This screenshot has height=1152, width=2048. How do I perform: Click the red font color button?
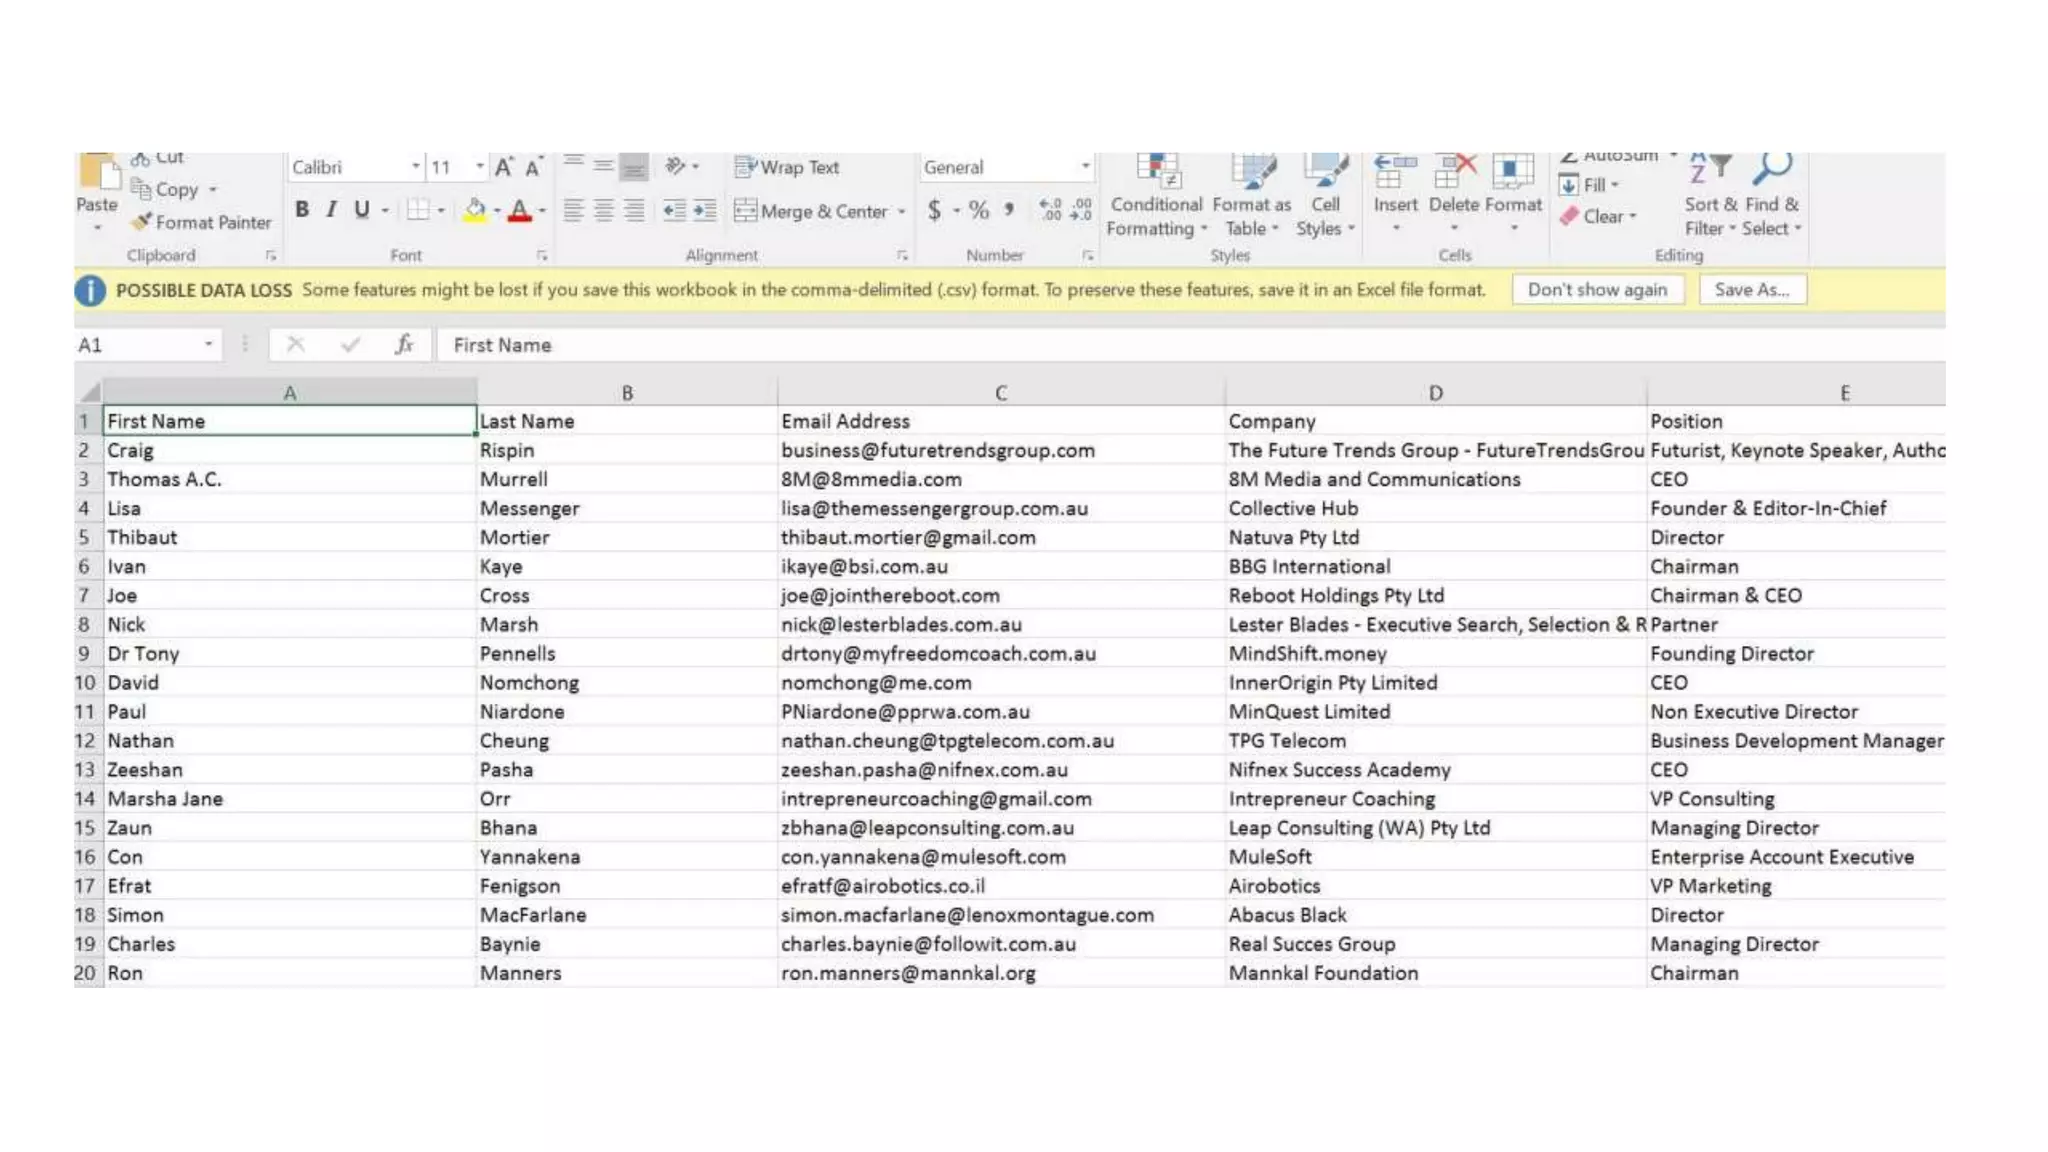pos(519,210)
